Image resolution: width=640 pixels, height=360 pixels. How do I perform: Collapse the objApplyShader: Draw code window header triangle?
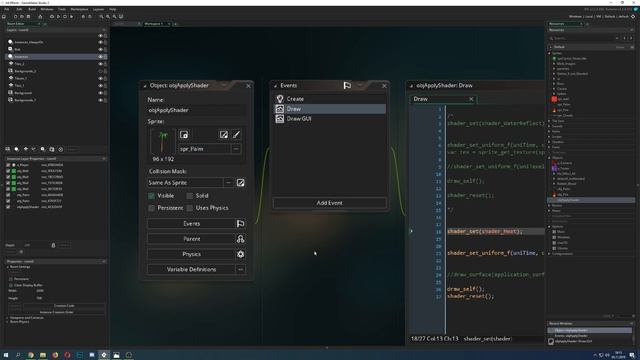point(411,86)
